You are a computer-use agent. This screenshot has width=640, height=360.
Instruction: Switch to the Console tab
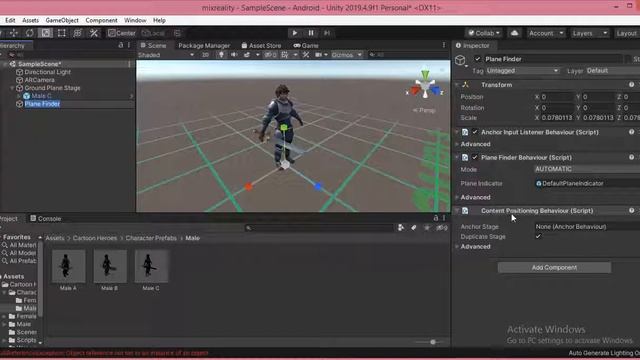45,219
